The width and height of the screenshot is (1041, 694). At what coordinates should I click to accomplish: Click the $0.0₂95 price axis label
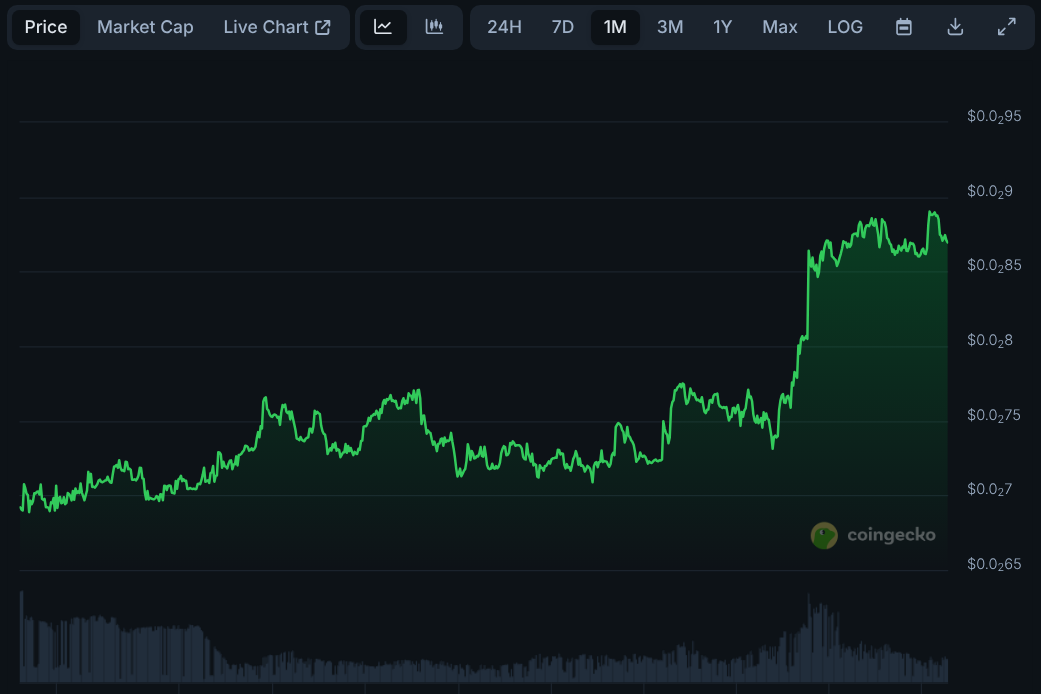pos(994,116)
